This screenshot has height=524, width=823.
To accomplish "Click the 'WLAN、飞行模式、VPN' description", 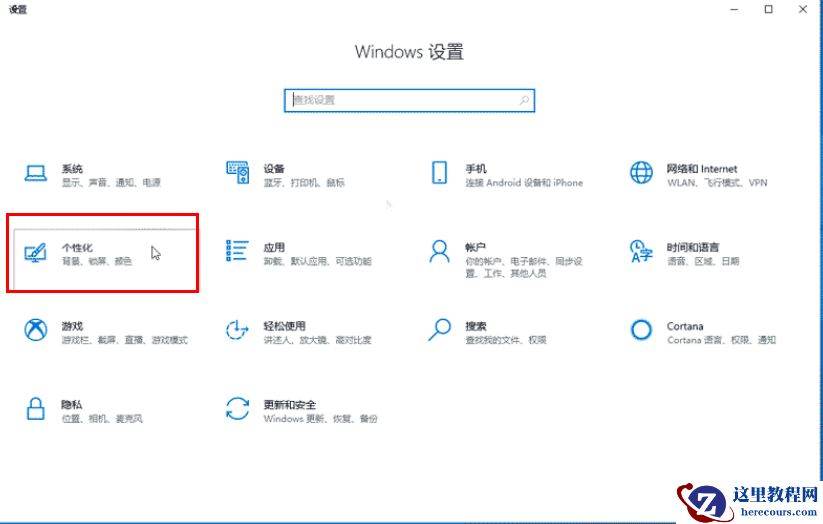I will pyautogui.click(x=717, y=183).
